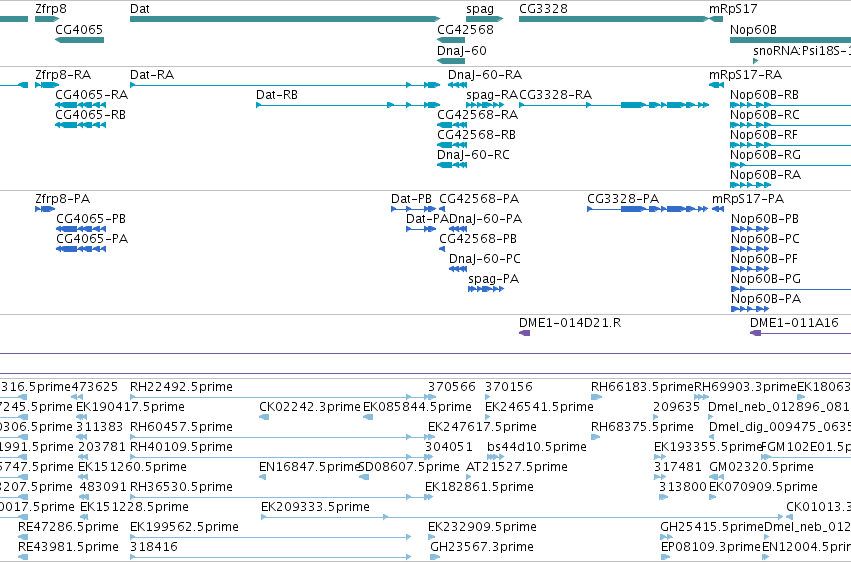Open the Nop60B-RG transcript label
The height and width of the screenshot is (562, 851).
tap(765, 155)
